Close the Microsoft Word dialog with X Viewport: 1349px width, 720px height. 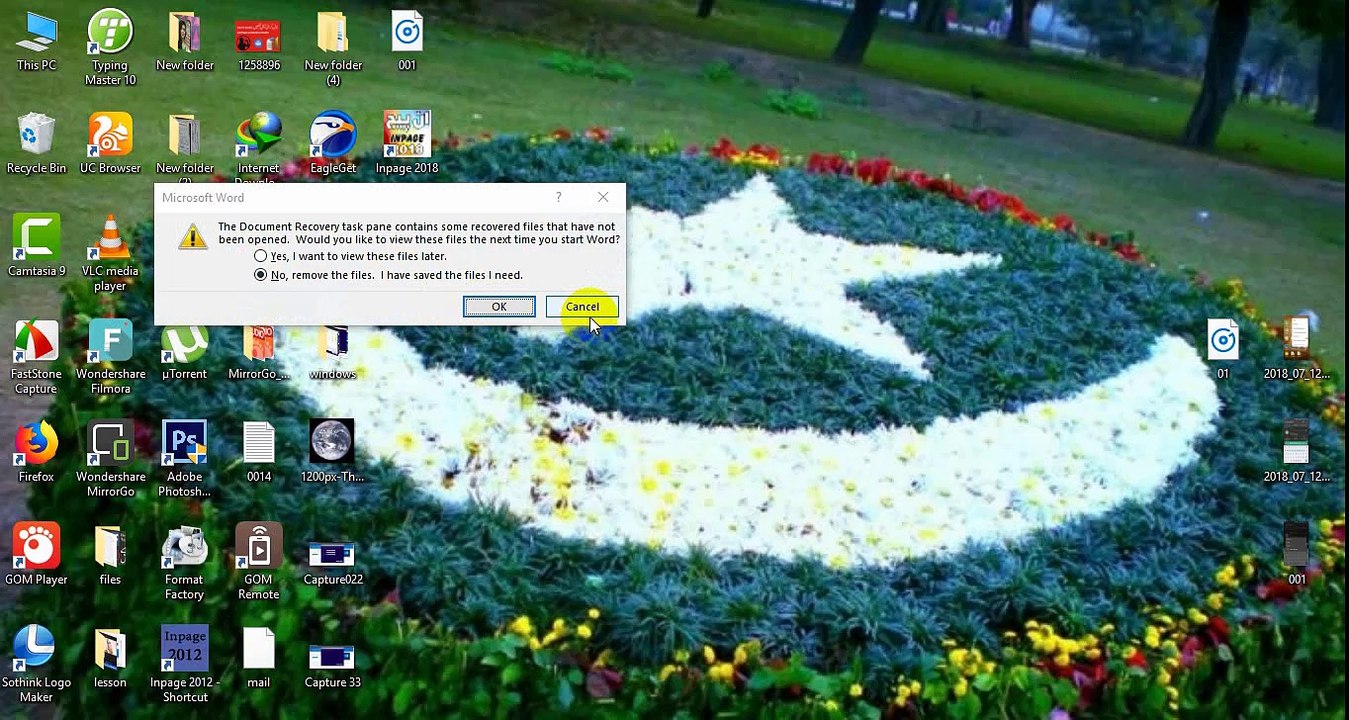tap(603, 197)
